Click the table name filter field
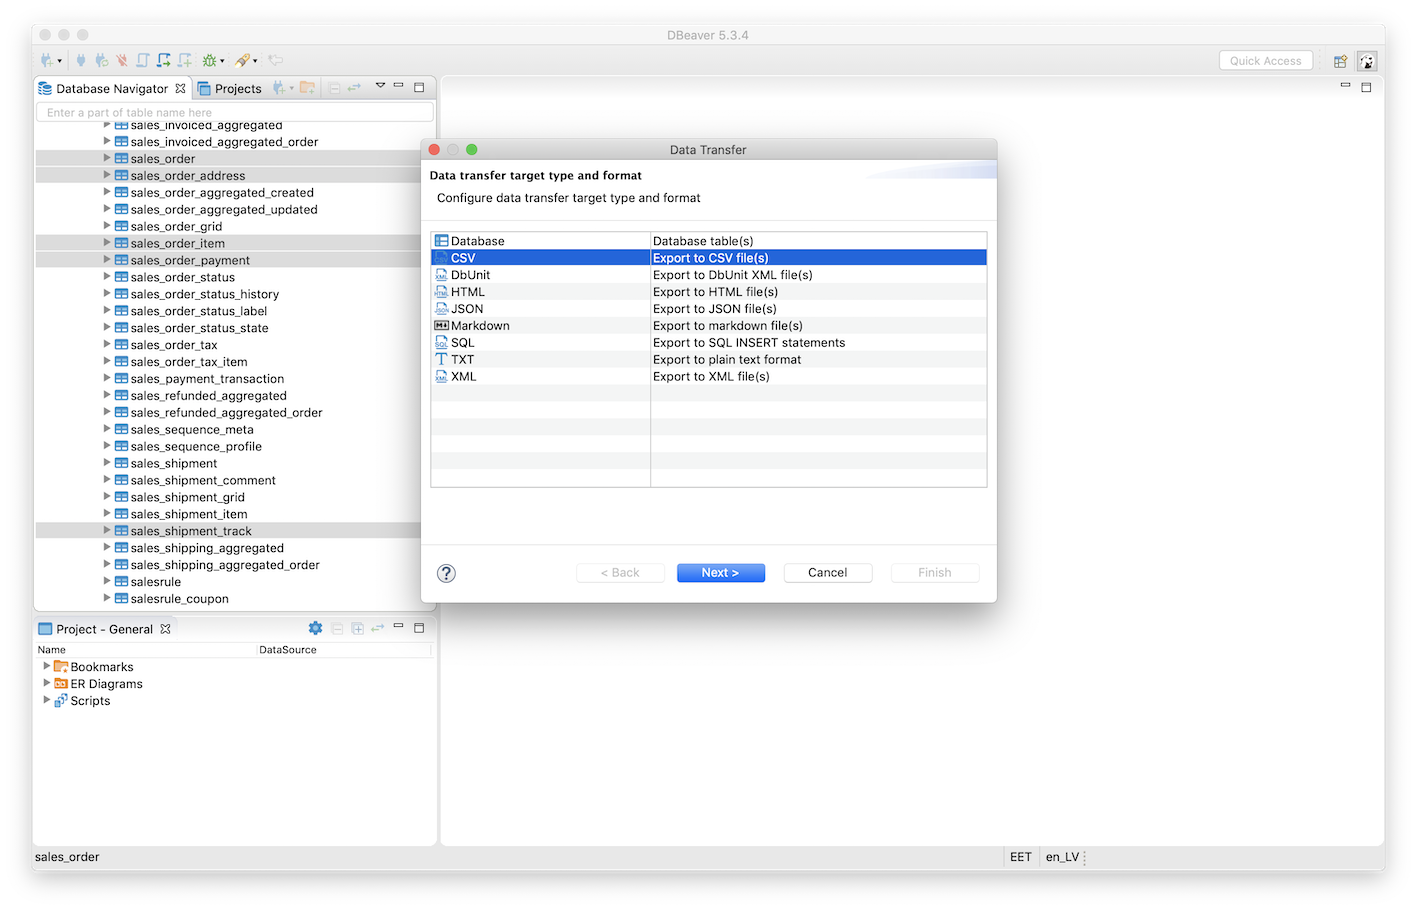The image size is (1417, 910). click(x=232, y=112)
